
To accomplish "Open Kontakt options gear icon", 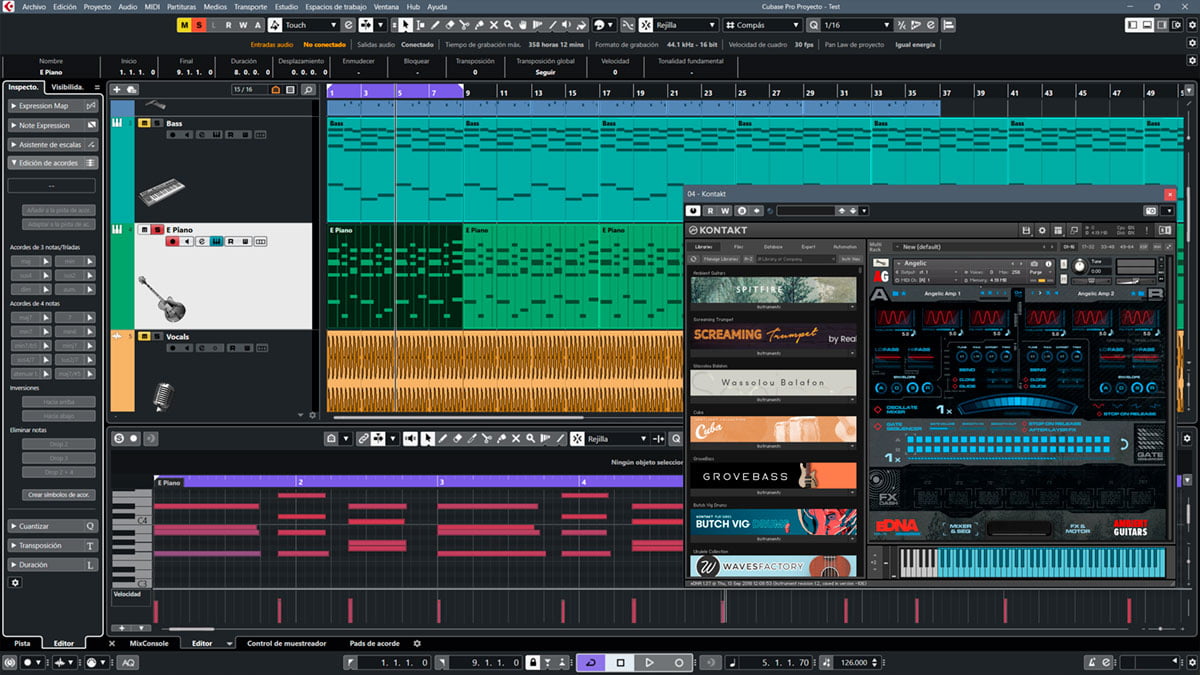I will [1042, 230].
